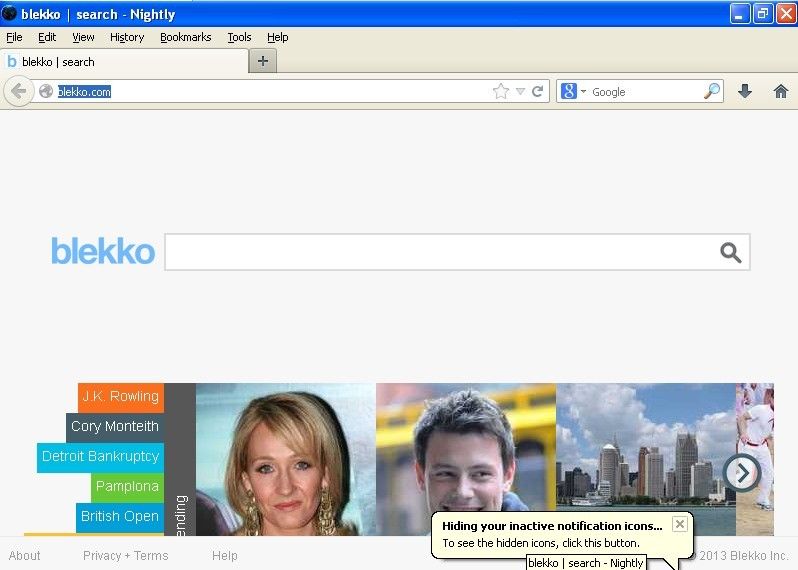Bookmark this page with the star icon
The height and width of the screenshot is (570, 798).
(501, 91)
